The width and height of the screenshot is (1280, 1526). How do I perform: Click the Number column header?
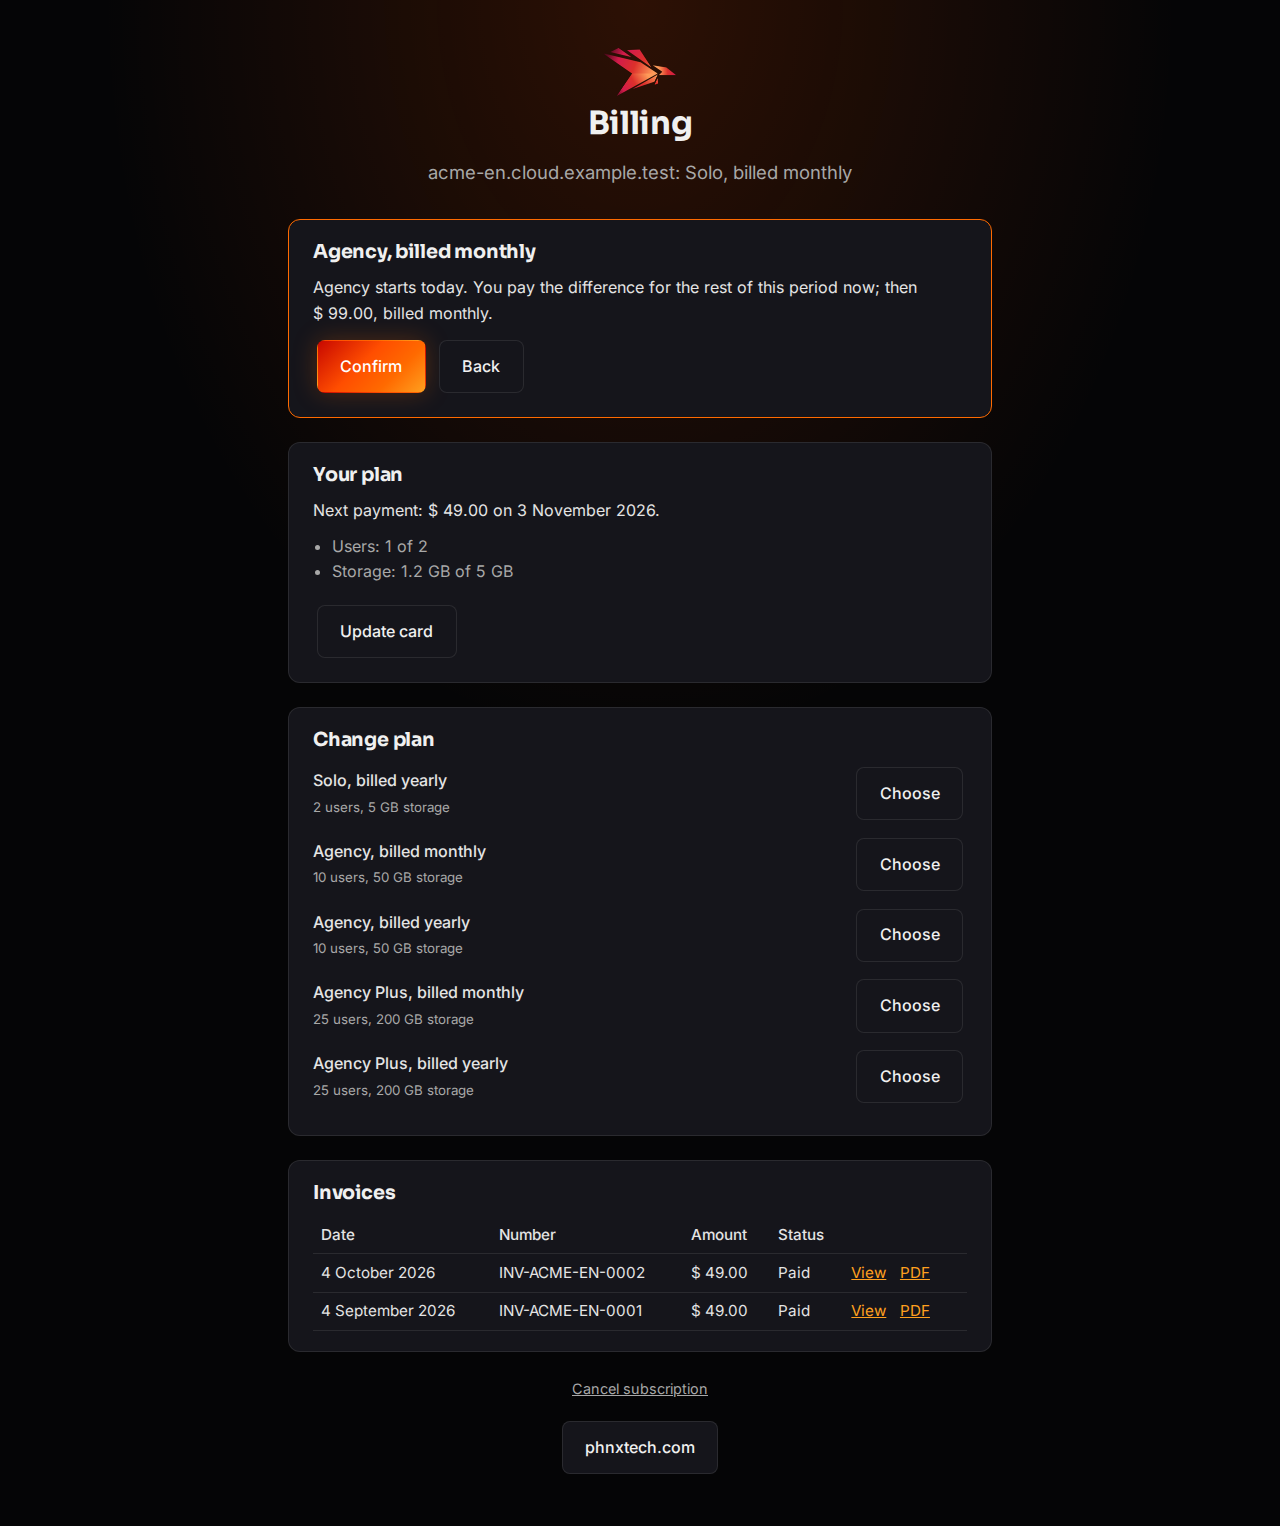point(527,1235)
